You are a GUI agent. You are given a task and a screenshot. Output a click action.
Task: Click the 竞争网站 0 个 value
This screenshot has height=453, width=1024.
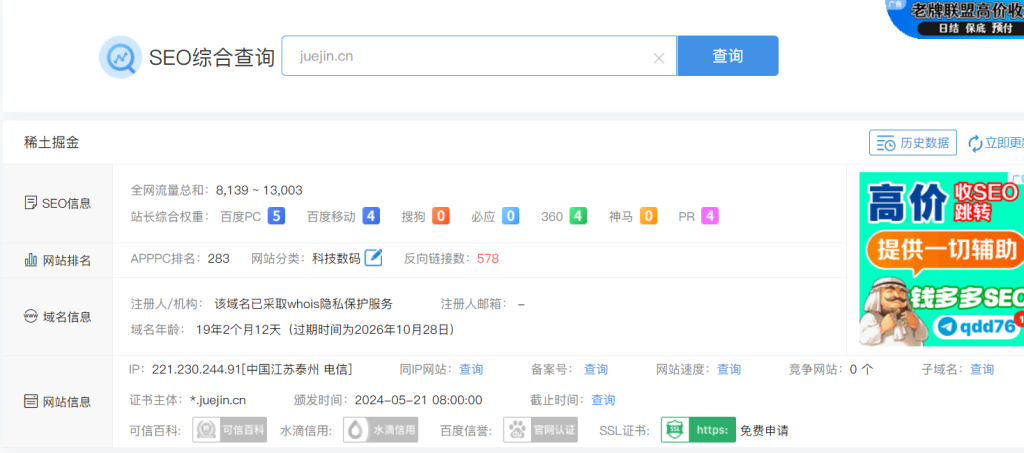(x=861, y=369)
